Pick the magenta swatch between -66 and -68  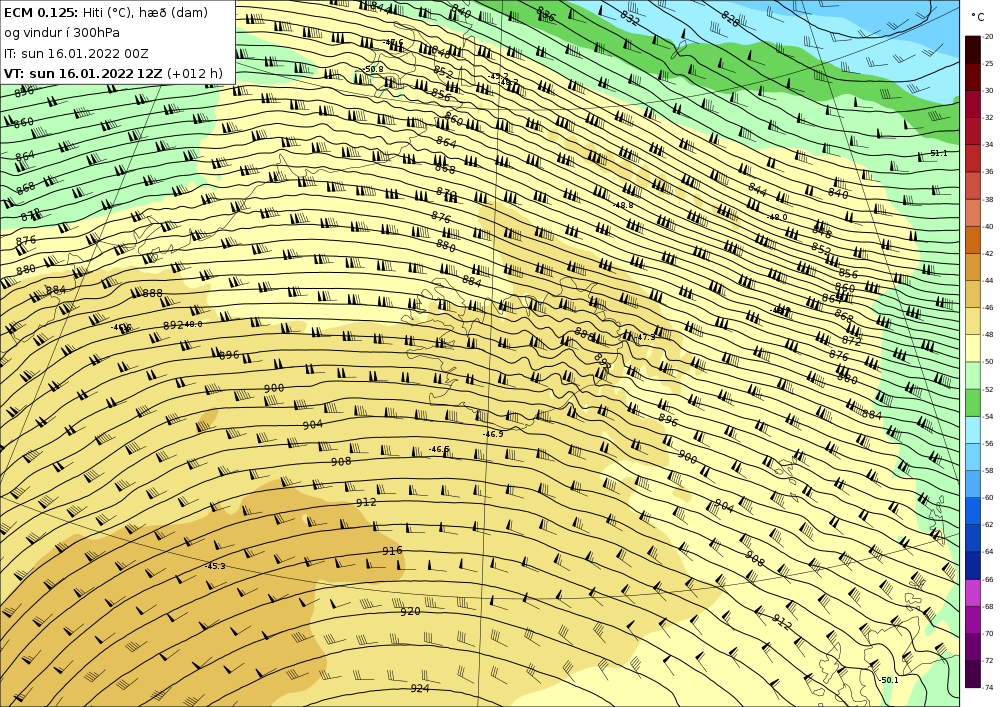973,593
